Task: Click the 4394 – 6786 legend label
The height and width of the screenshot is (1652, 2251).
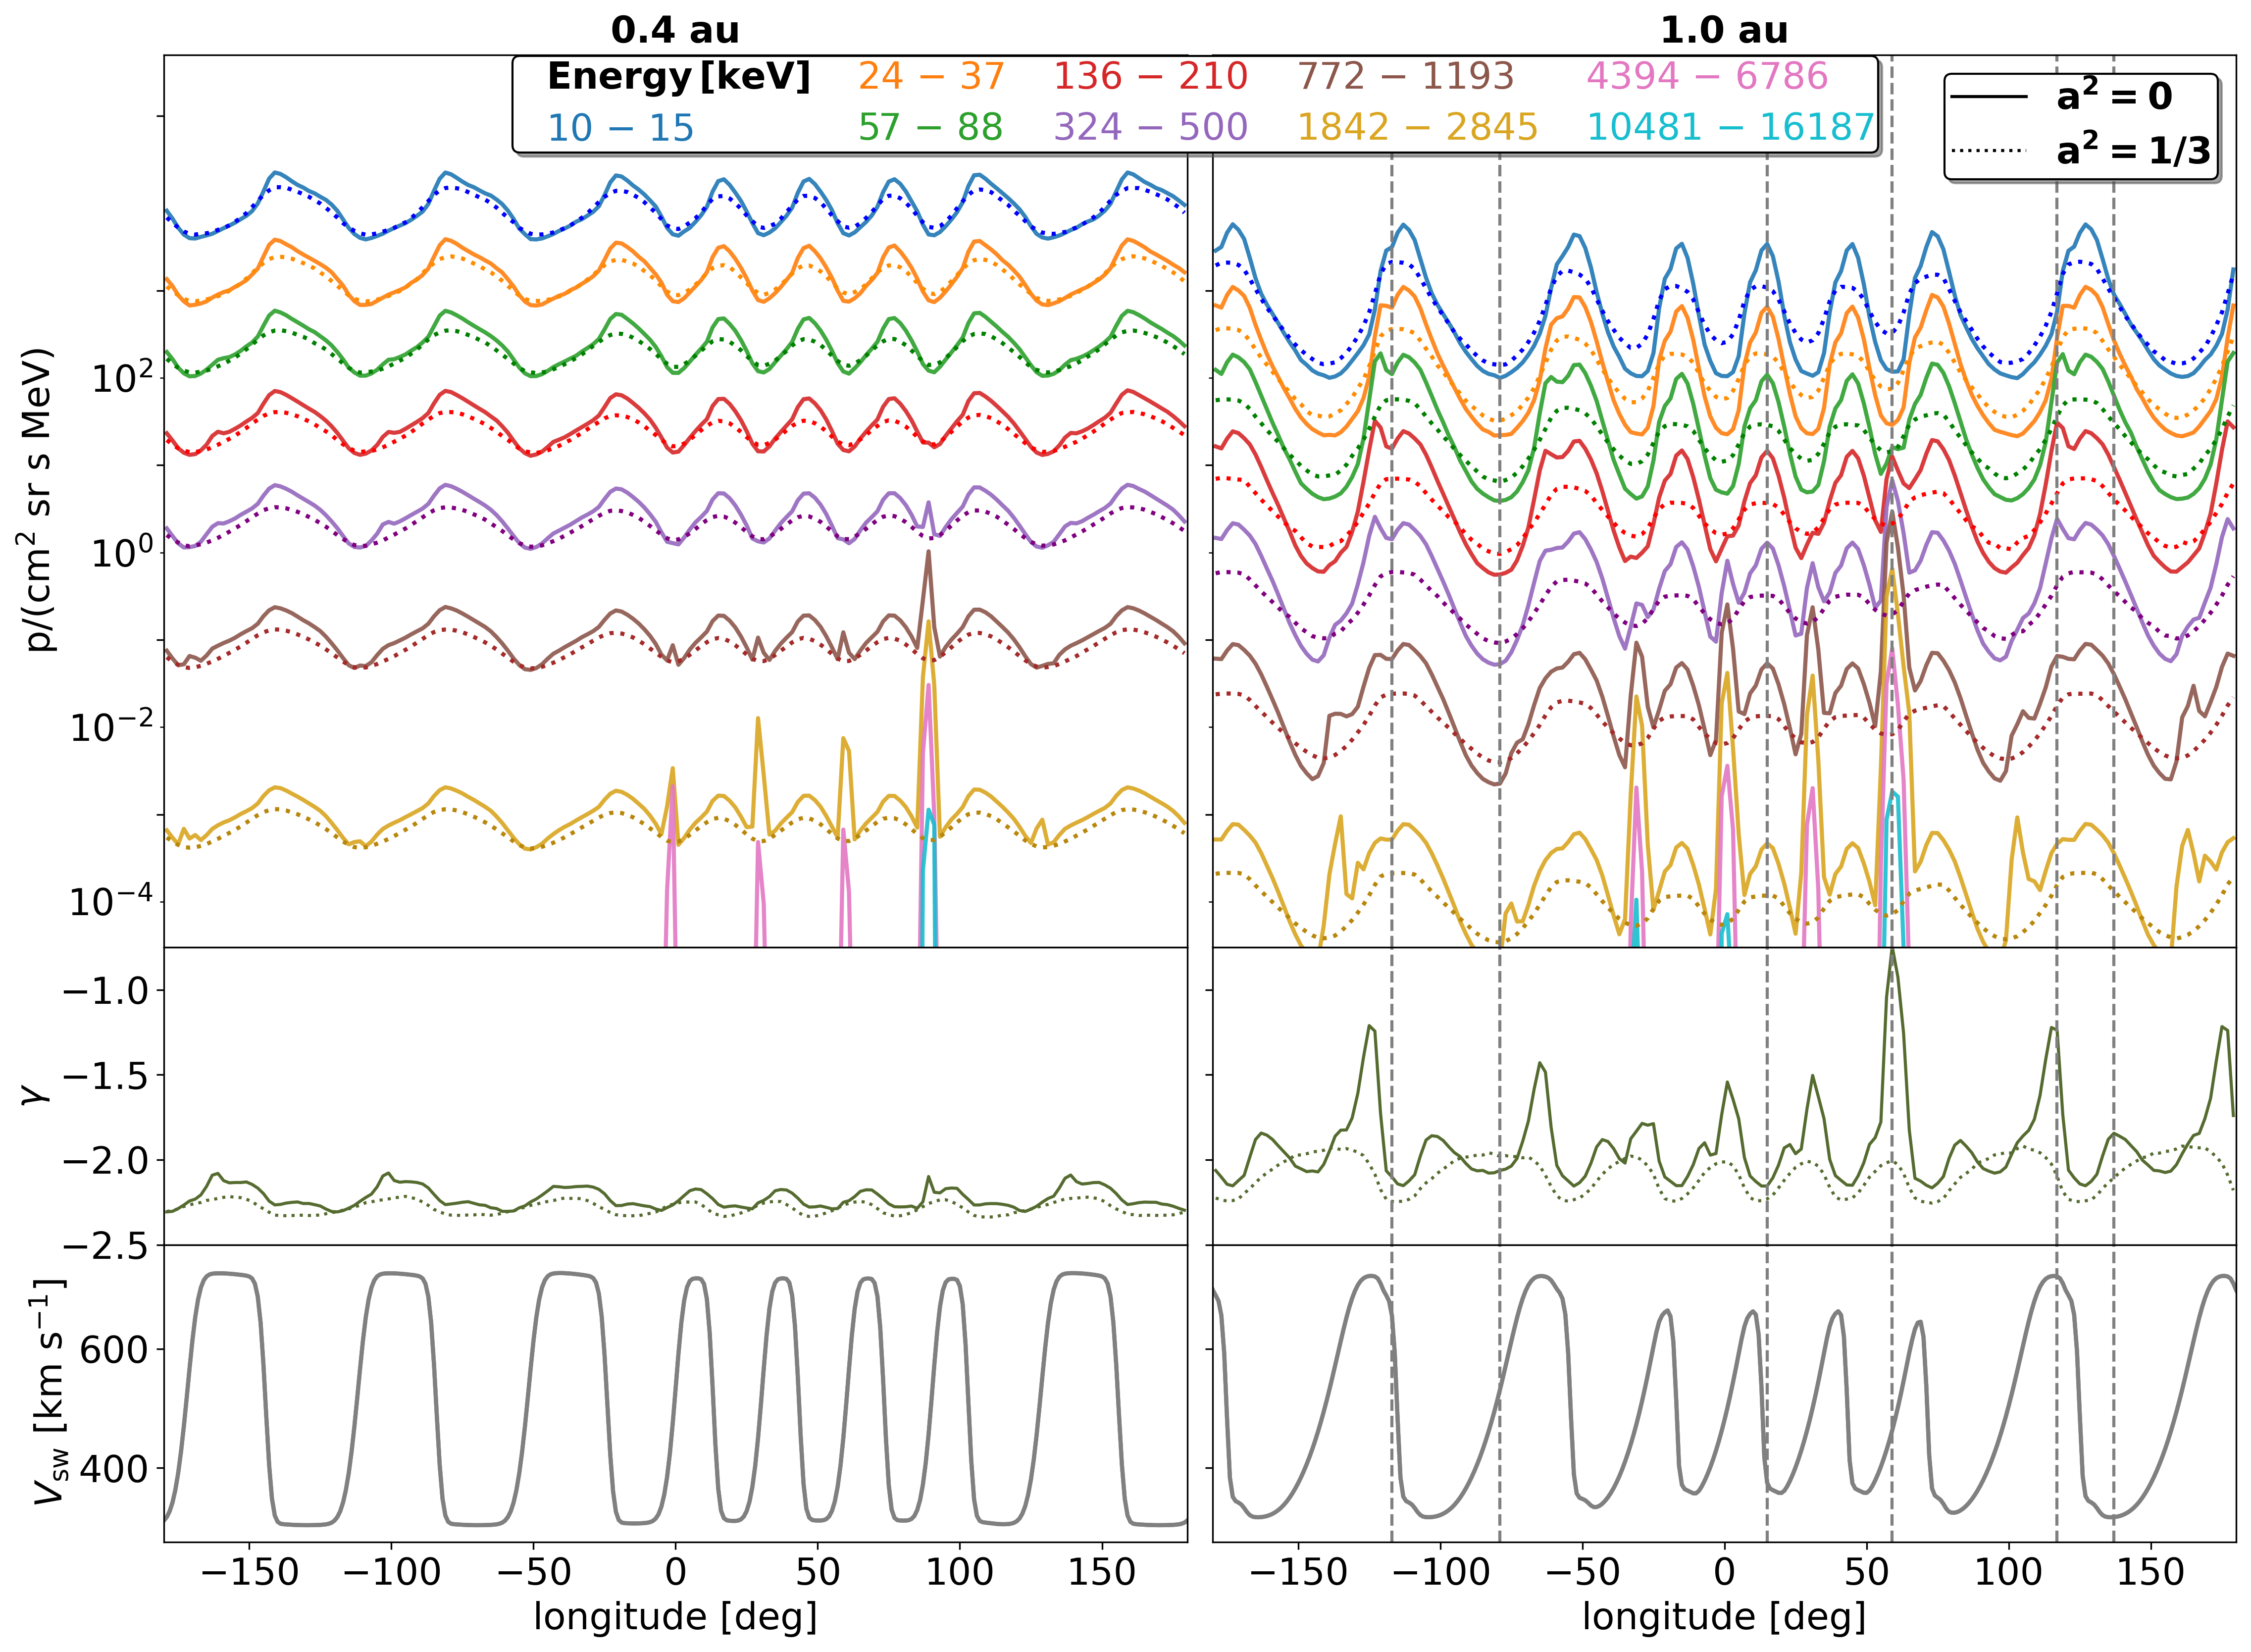Action: 1707,77
